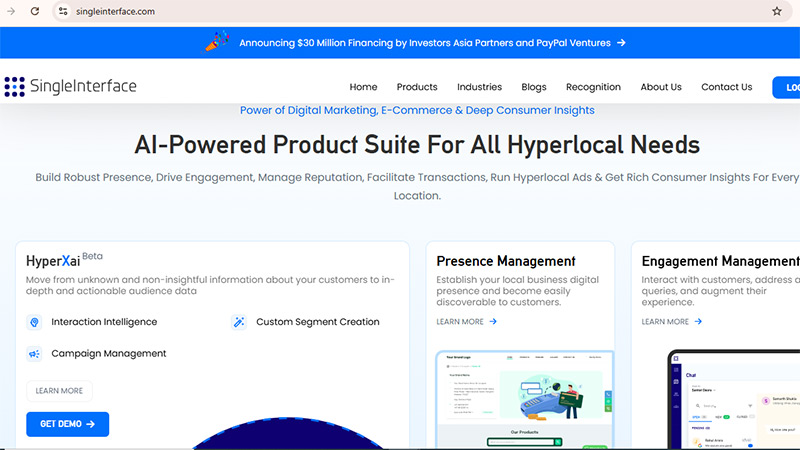Viewport: 800px width, 450px height.
Task: Click the browser back arrow
Action: (x=10, y=11)
